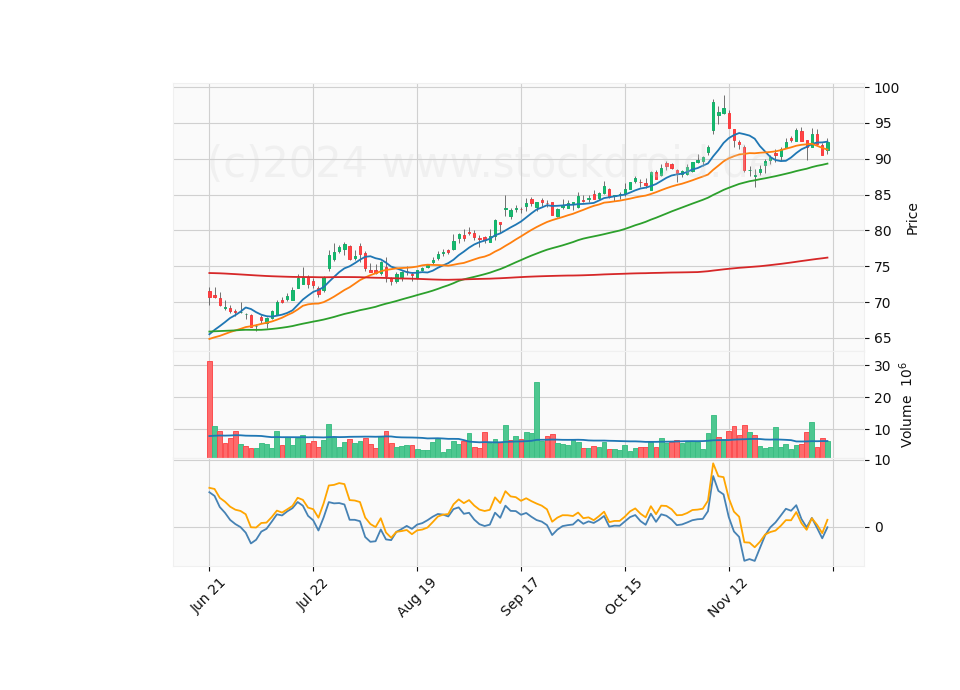
Task: Select the 75 price axis label
Action: [882, 267]
